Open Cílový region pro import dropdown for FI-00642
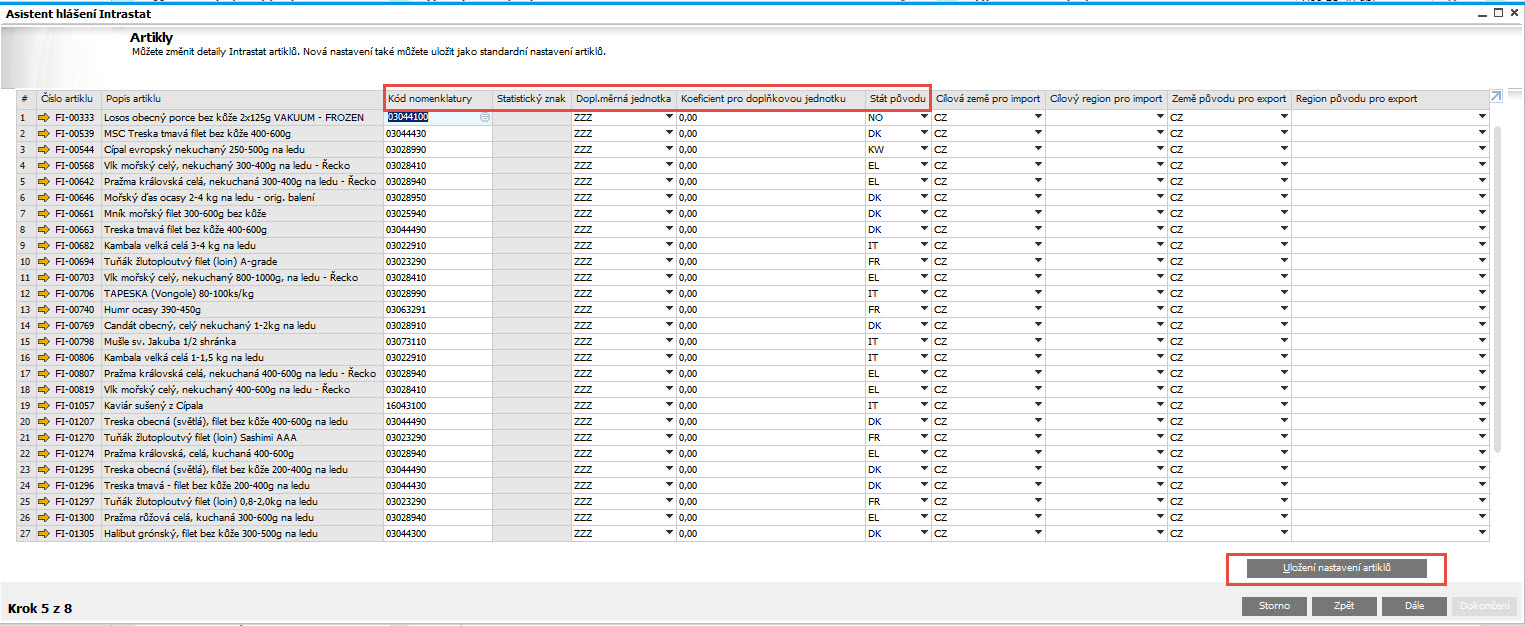This screenshot has height=626, width=1525. (1160, 181)
